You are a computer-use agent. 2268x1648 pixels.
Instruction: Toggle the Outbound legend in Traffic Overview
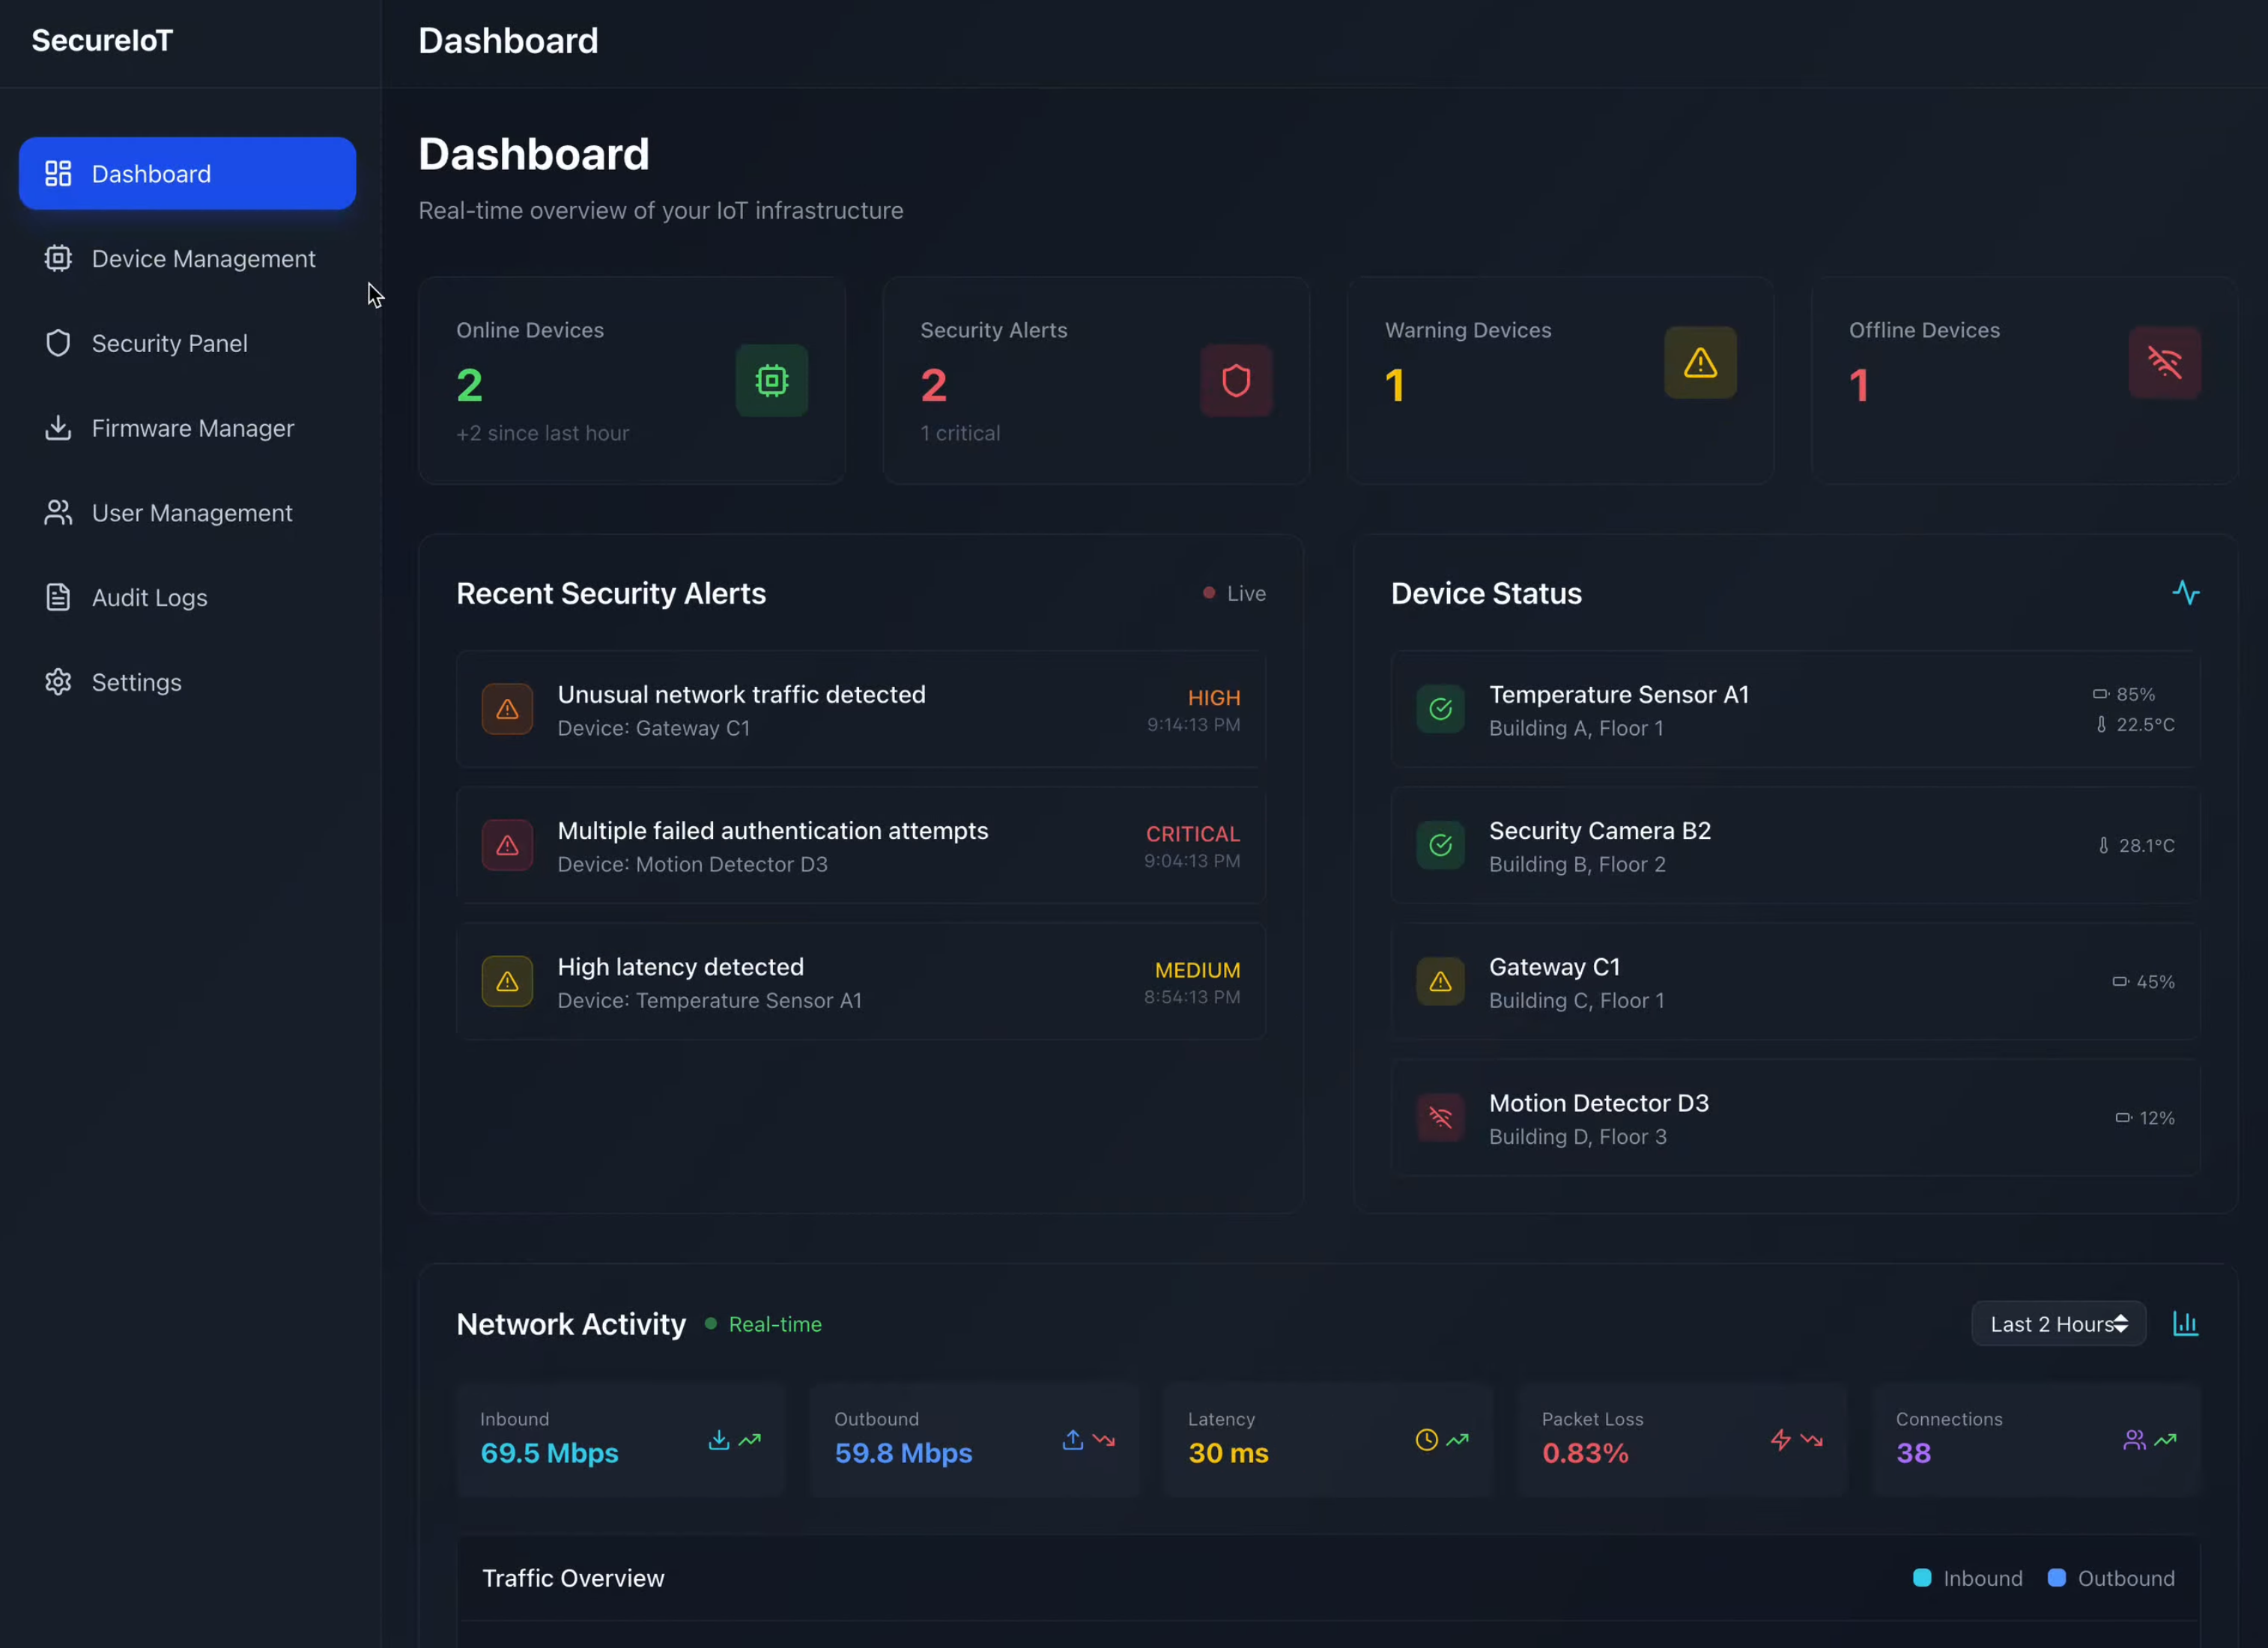(x=2110, y=1578)
